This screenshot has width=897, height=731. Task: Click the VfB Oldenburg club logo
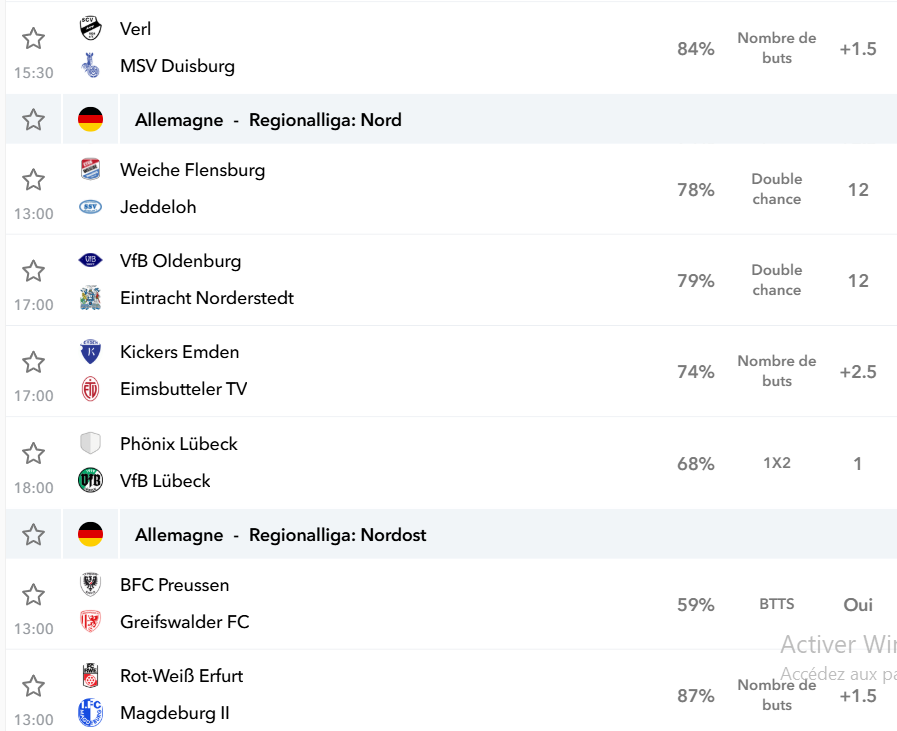coord(90,261)
